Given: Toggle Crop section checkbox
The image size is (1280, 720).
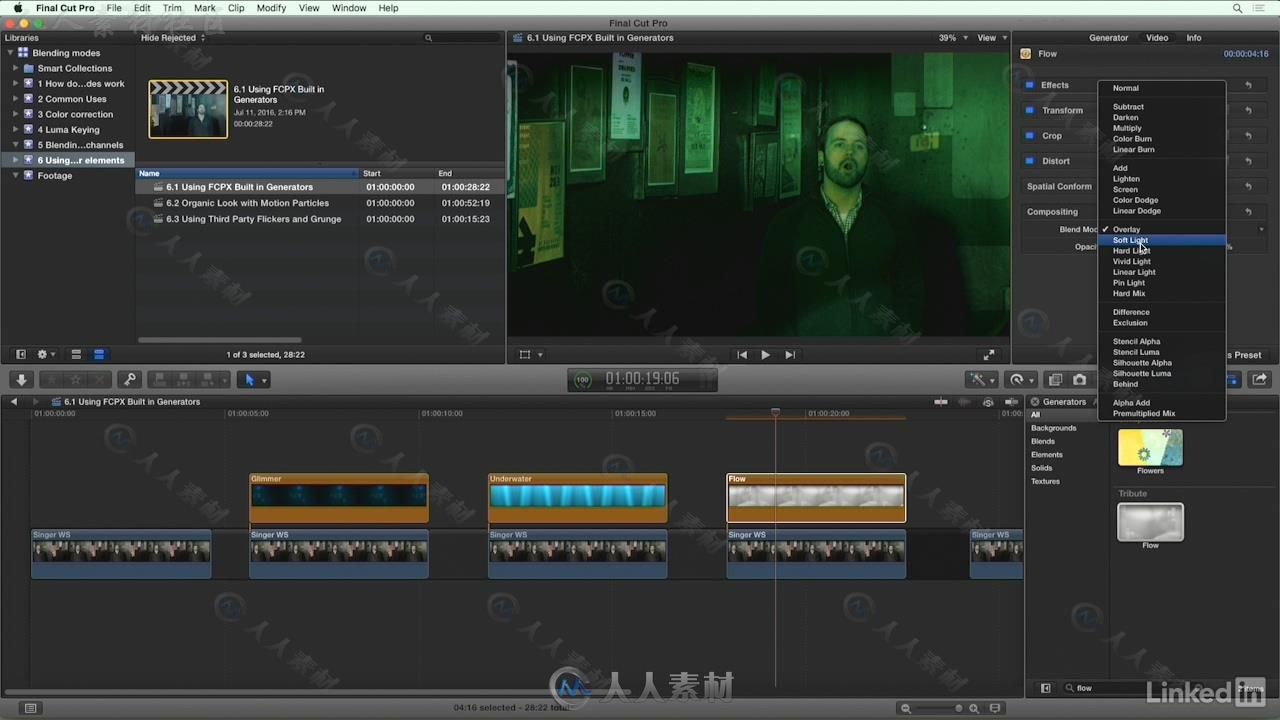Looking at the screenshot, I should tap(1030, 135).
